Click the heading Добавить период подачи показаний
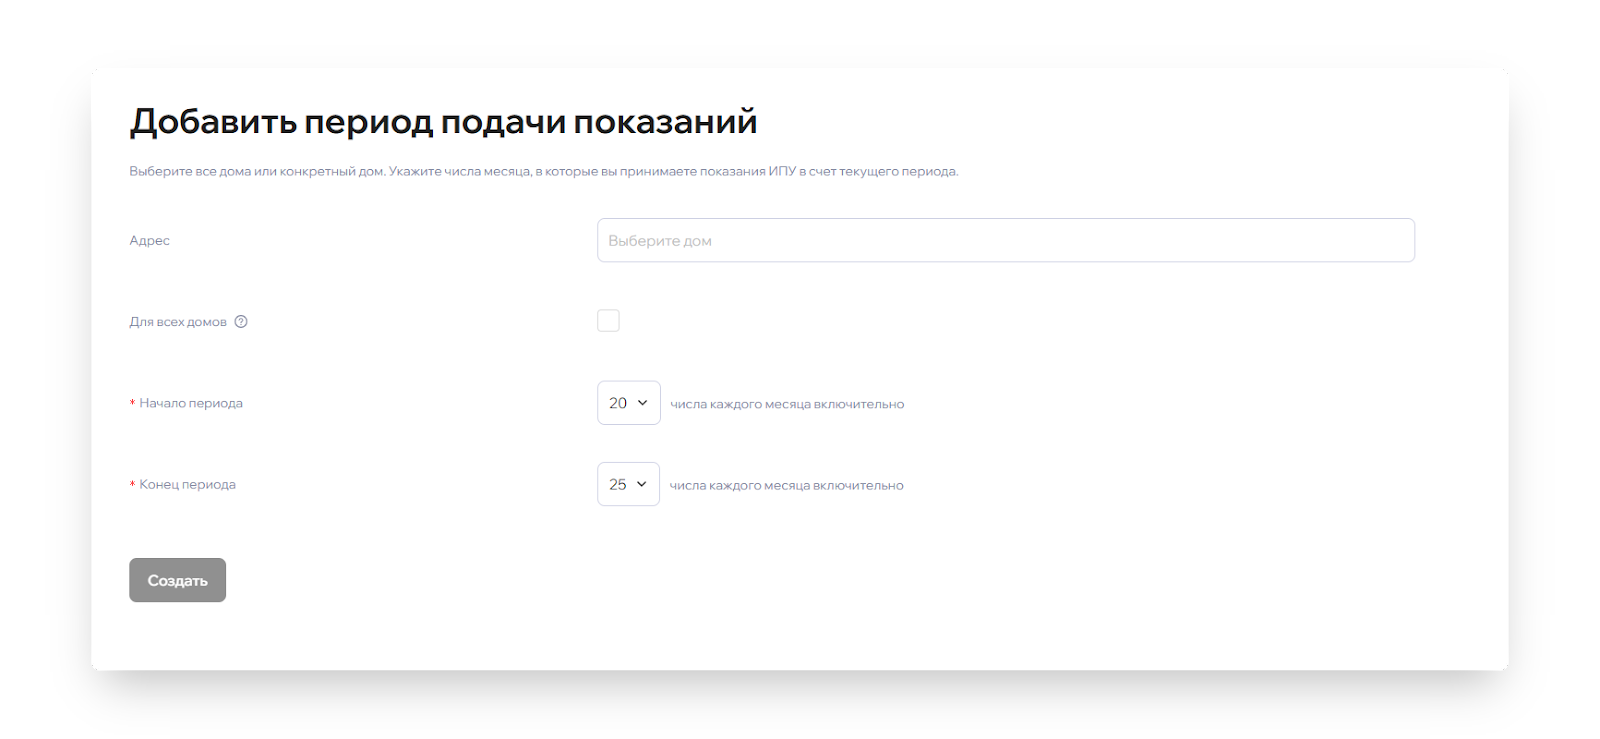This screenshot has width=1600, height=739. pyautogui.click(x=443, y=122)
